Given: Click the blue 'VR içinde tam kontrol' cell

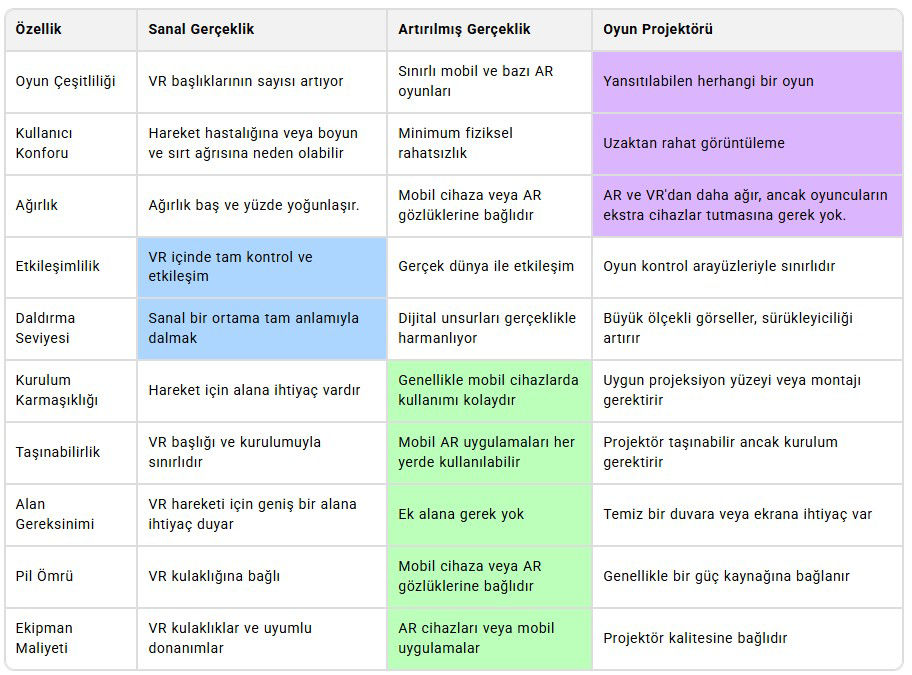Looking at the screenshot, I should click(x=230, y=267).
